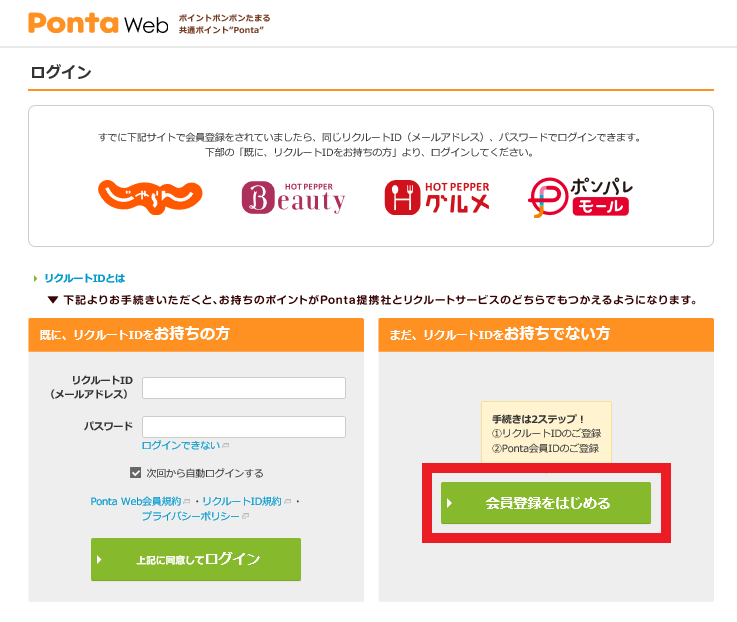Open the プライバシーポリシー link
Image resolution: width=737 pixels, height=622 pixels.
point(189,516)
